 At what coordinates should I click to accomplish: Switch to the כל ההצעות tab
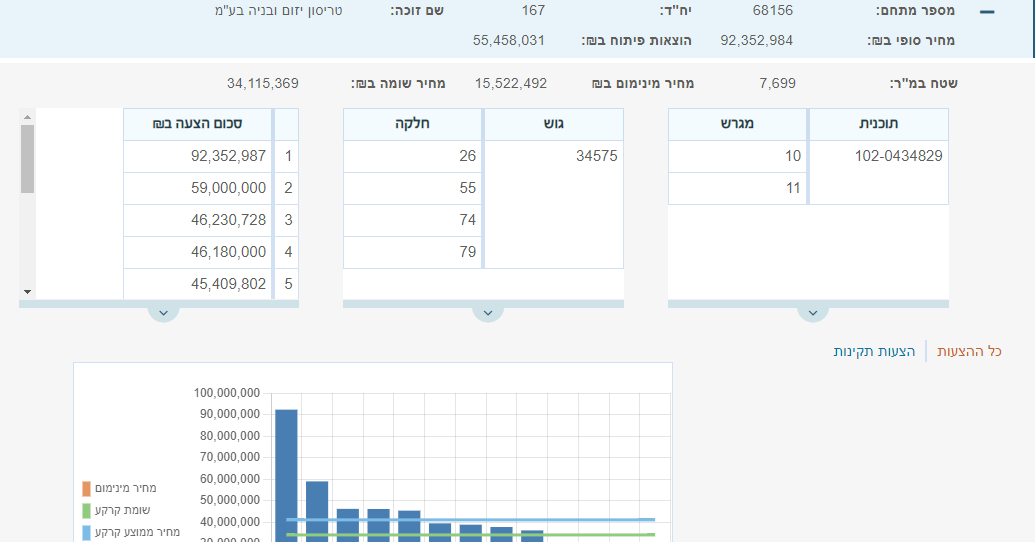(969, 351)
